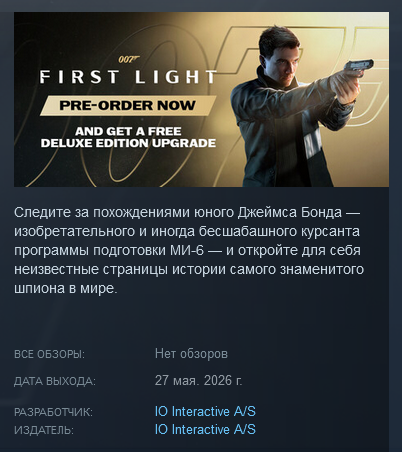Click the 'ДАТА ВЫХОДА:' label
402x452 pixels.
point(55,381)
